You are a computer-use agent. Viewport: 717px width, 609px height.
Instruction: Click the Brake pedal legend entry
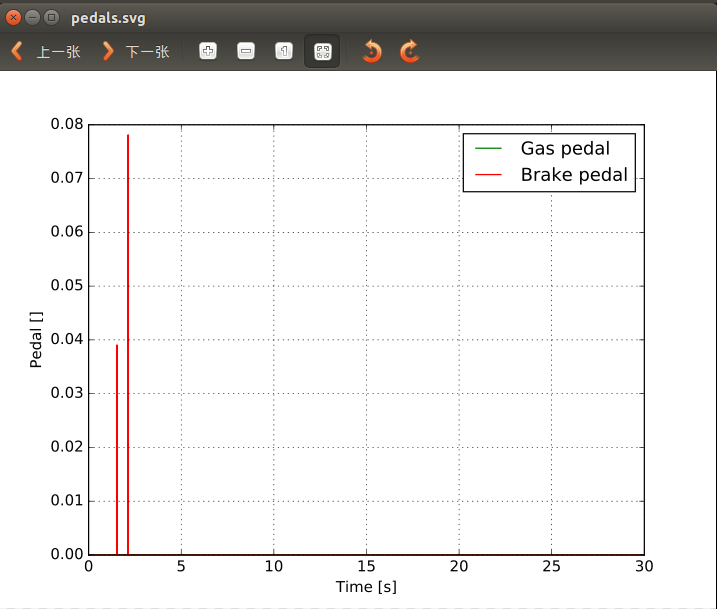coord(574,175)
